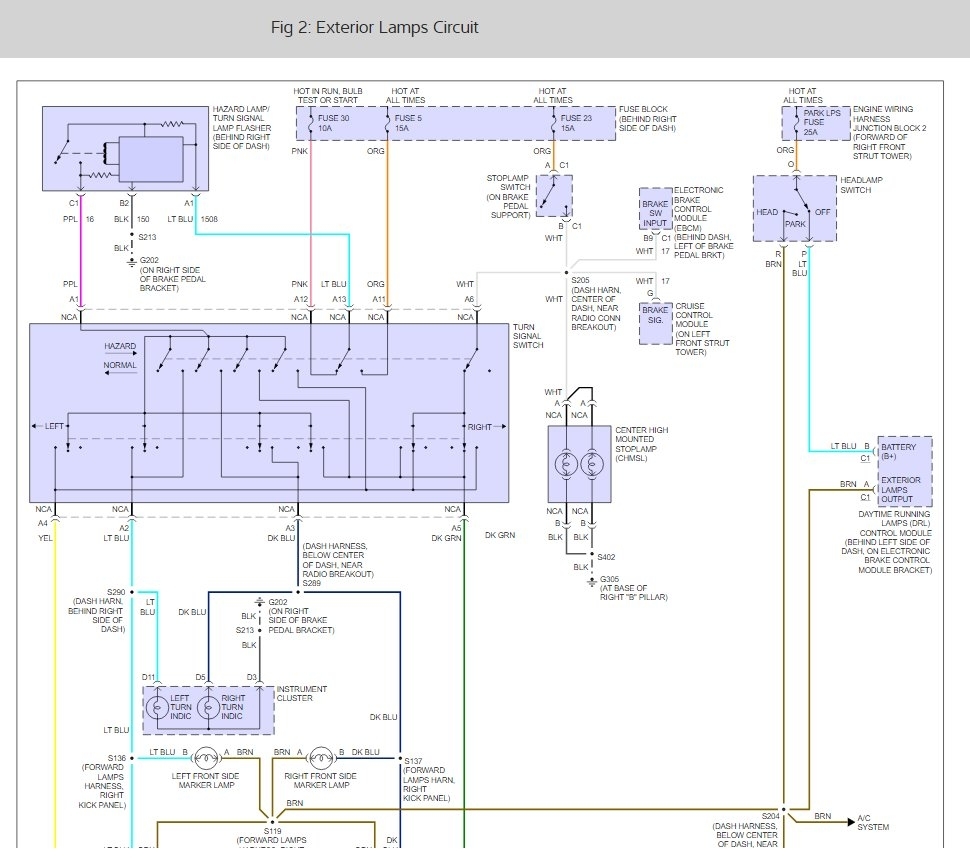Select the Exterior Lamps Output label
This screenshot has height=858, width=970.
point(904,489)
